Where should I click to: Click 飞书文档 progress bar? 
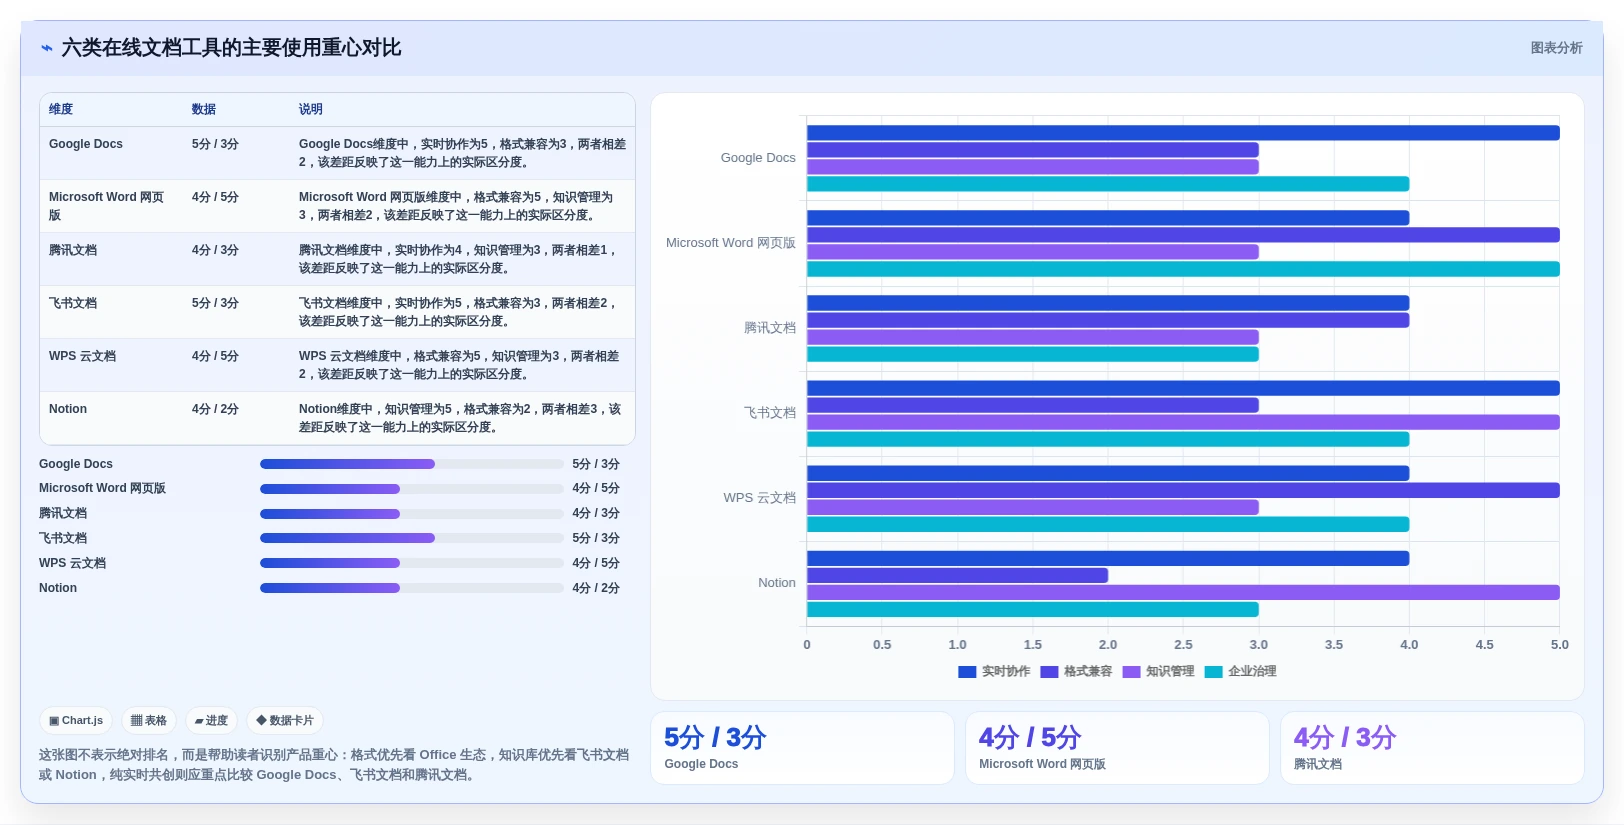(x=412, y=538)
